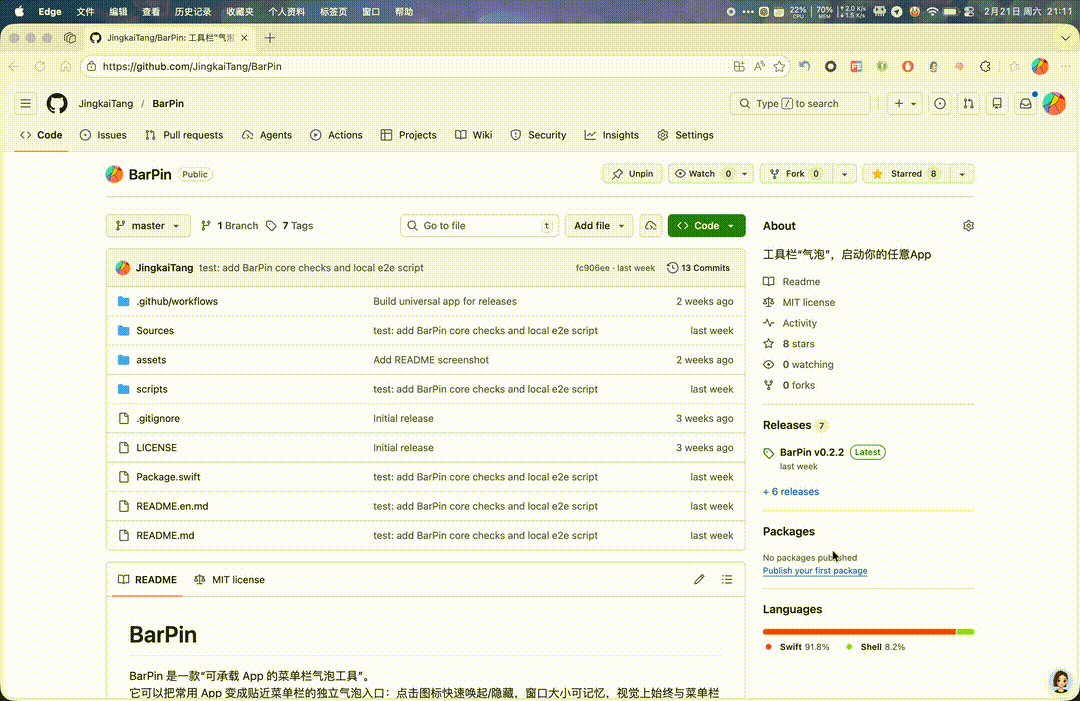The image size is (1080, 701).
Task: Click the assistant avatar at bottom right
Action: pos(1061,682)
